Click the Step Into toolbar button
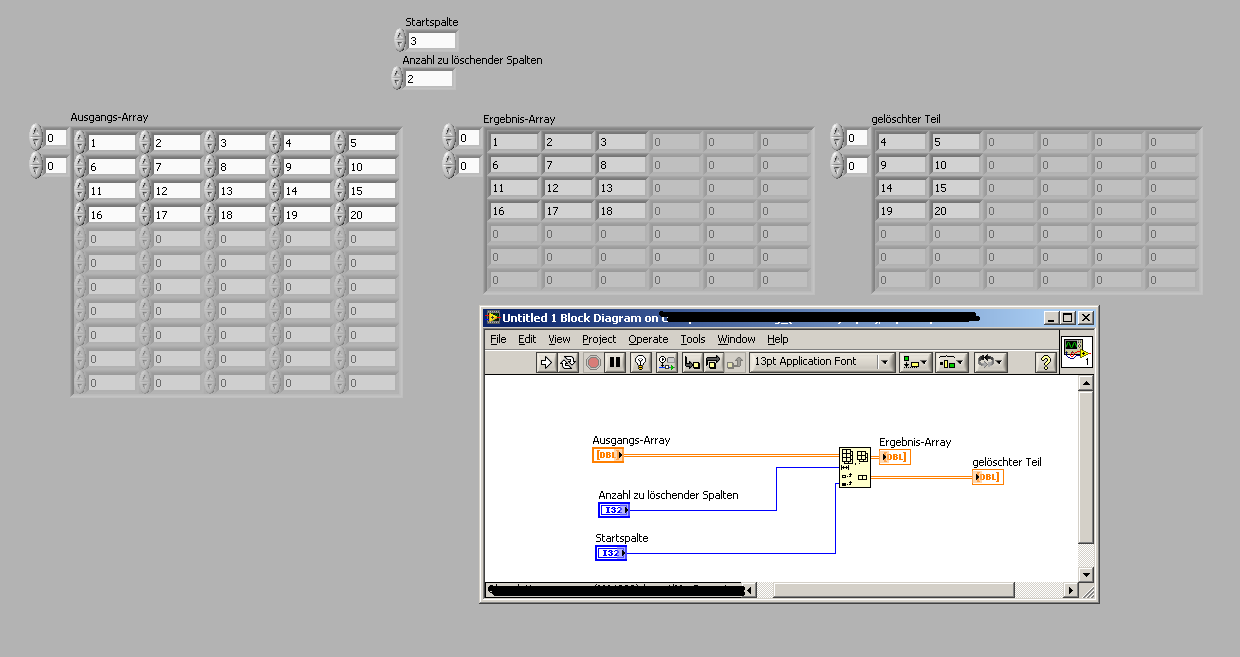1240x657 pixels. (692, 362)
